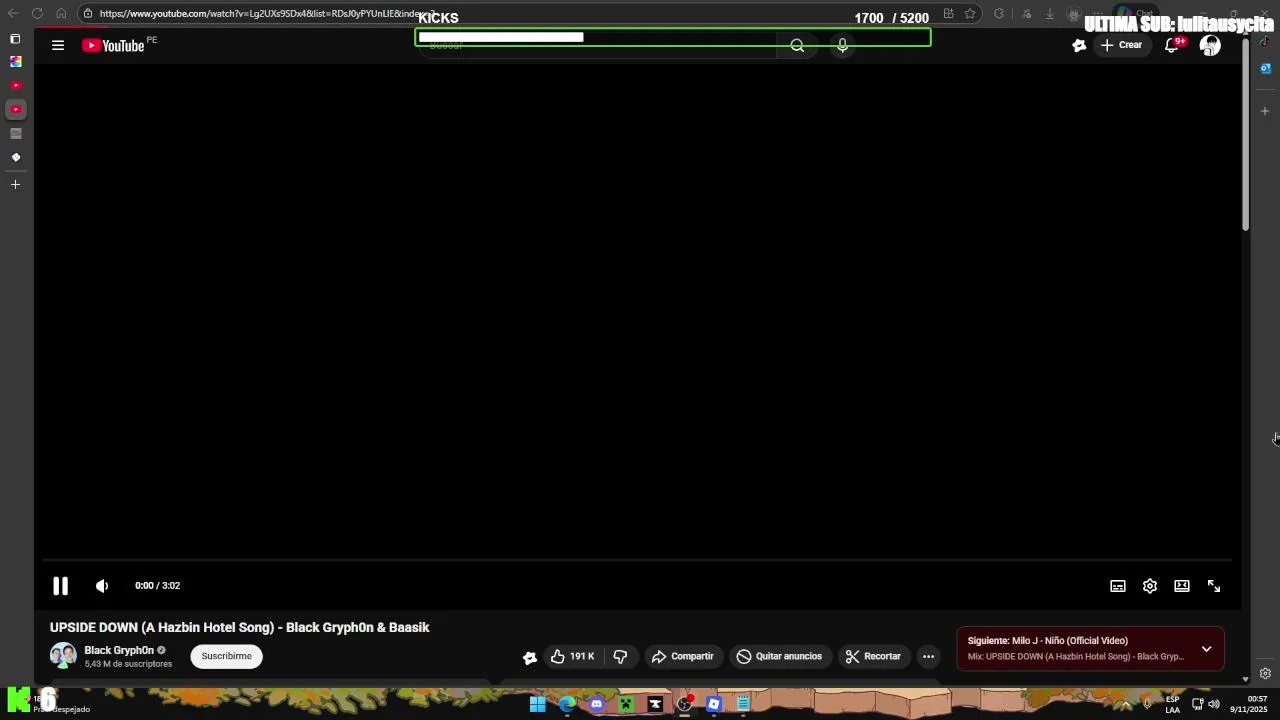Open the more actions ellipsis menu
Image resolution: width=1280 pixels, height=720 pixels.
click(x=928, y=656)
